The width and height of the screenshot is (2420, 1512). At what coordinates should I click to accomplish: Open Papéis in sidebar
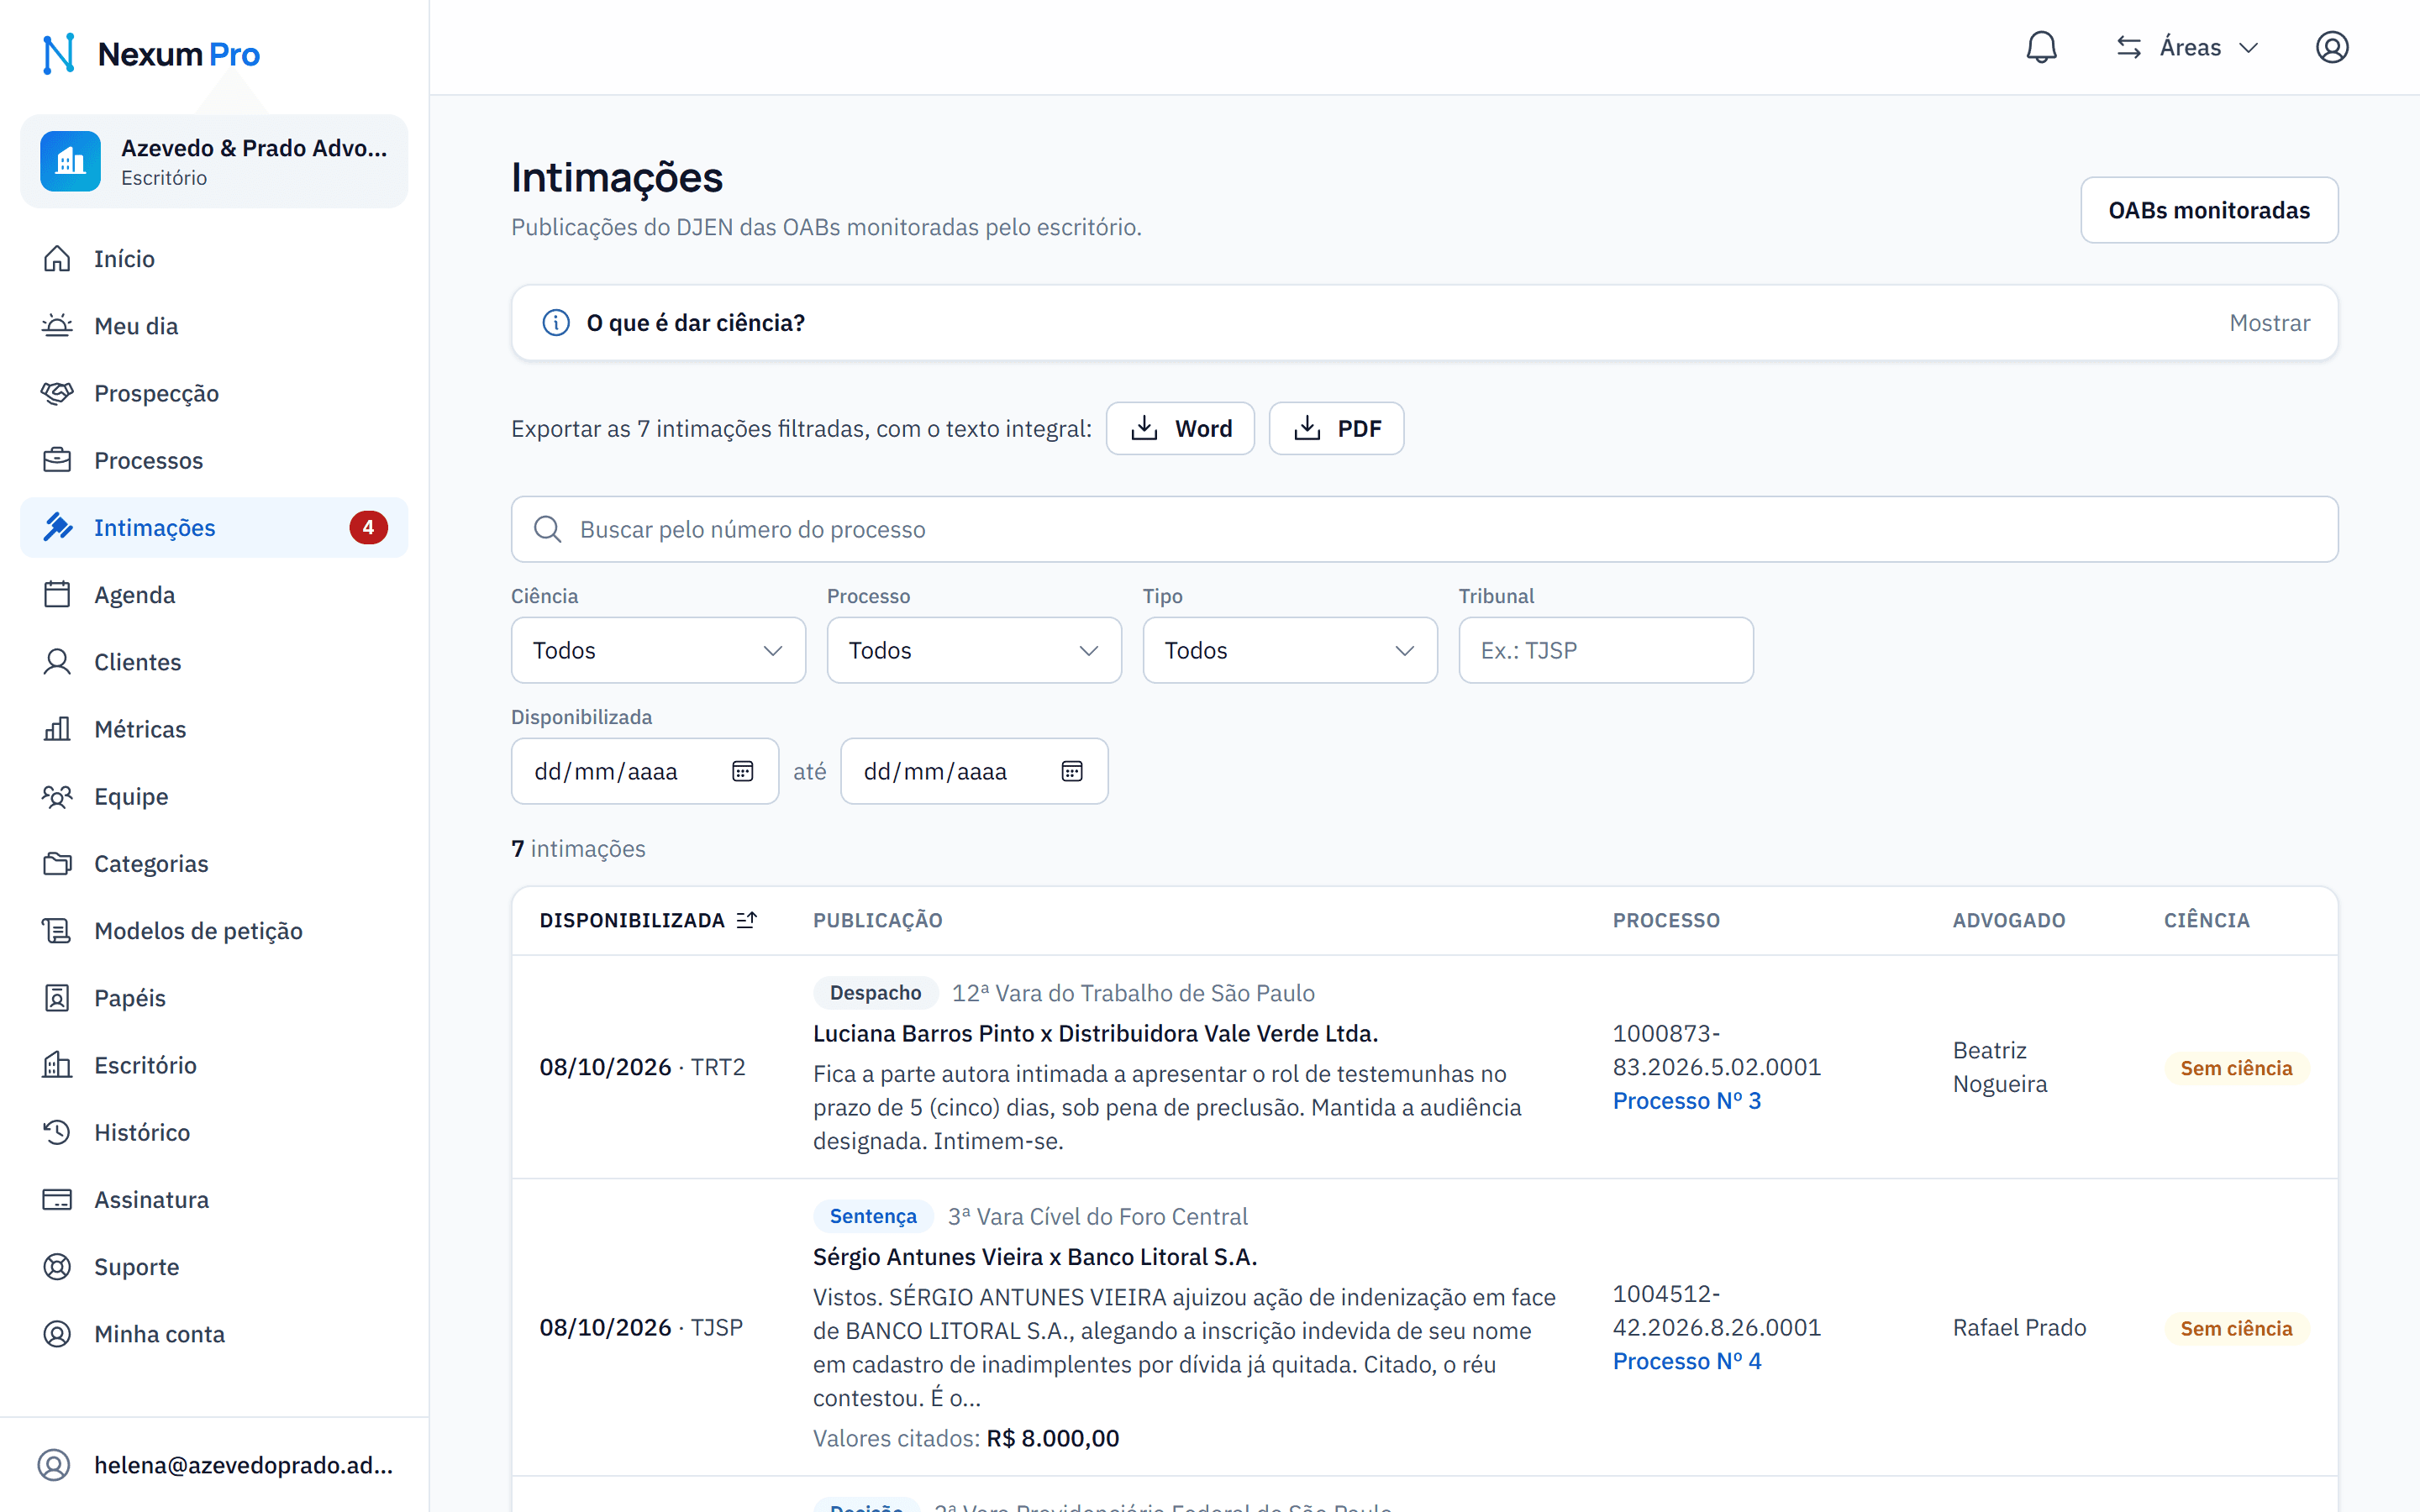tap(214, 998)
